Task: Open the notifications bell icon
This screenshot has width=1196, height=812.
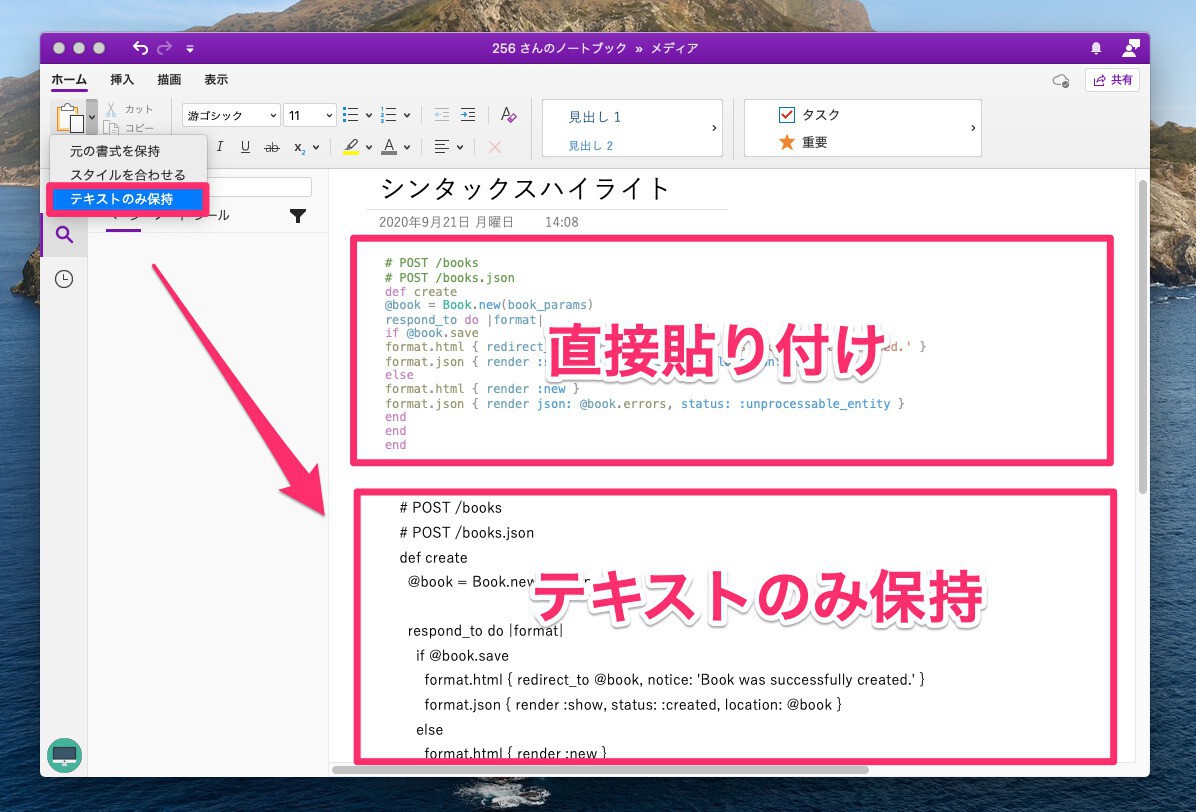Action: click(1096, 48)
